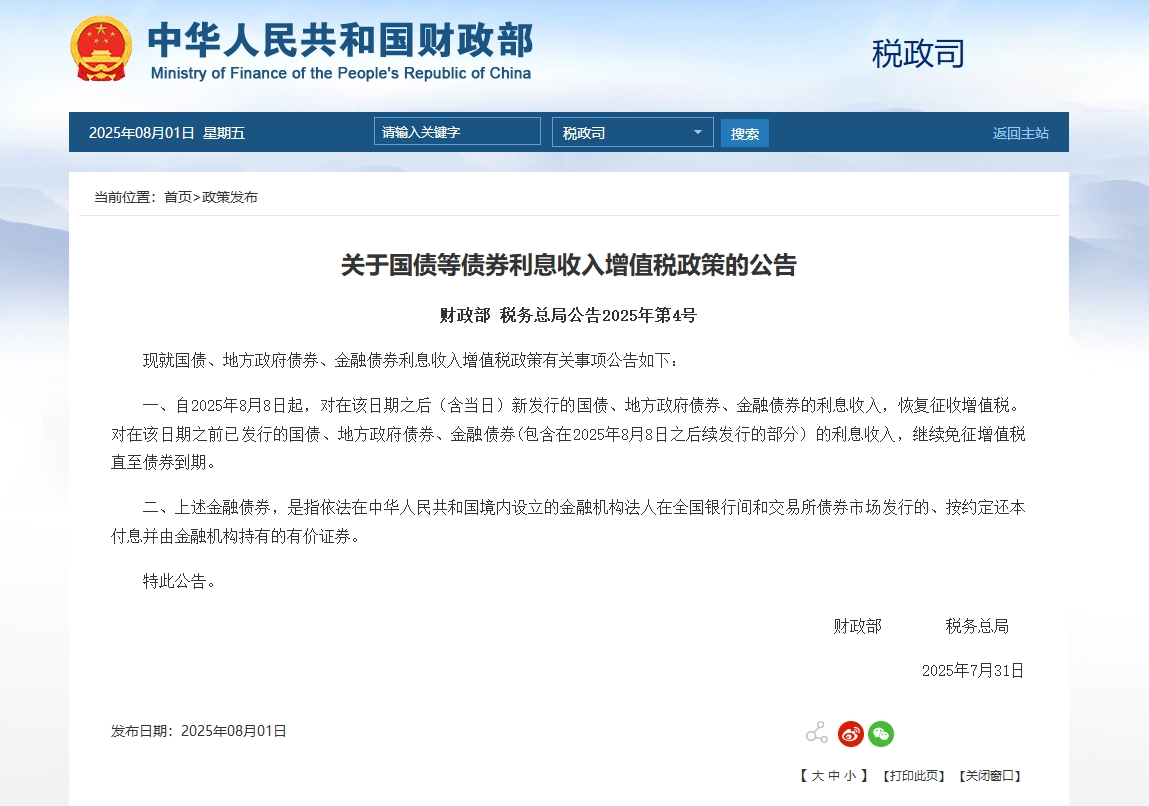Screen dimensions: 1149x806
Task: Open the 首页 breadcrumb link
Action: pos(178,197)
